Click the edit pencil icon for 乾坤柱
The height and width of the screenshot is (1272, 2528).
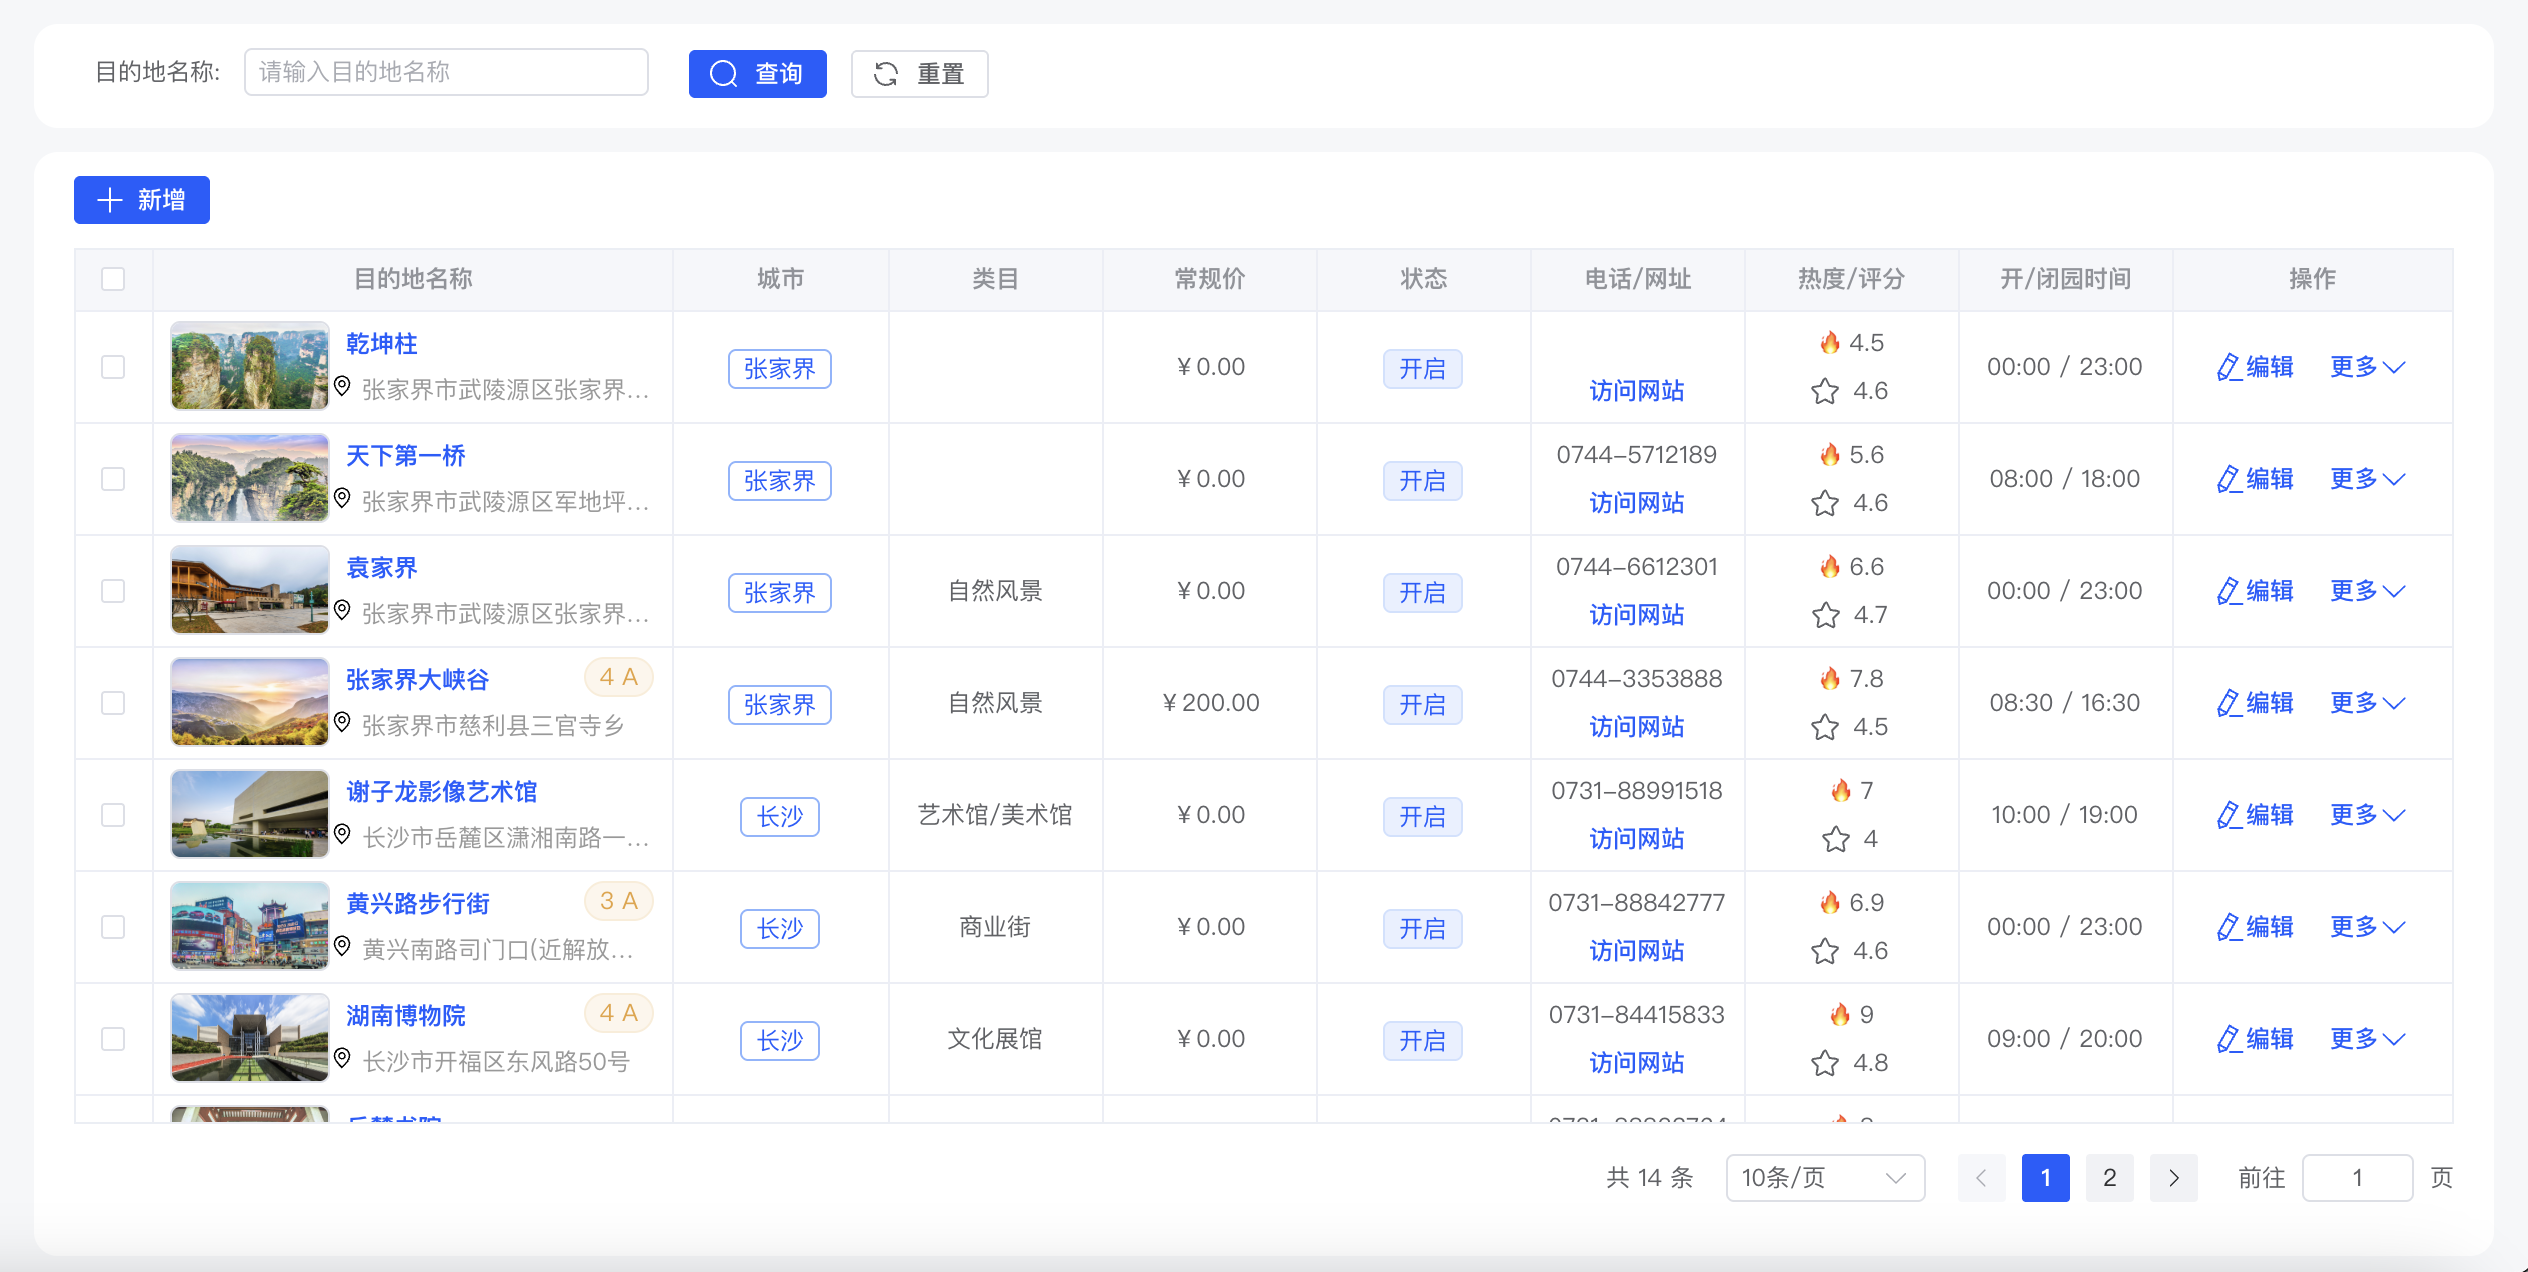click(2228, 367)
